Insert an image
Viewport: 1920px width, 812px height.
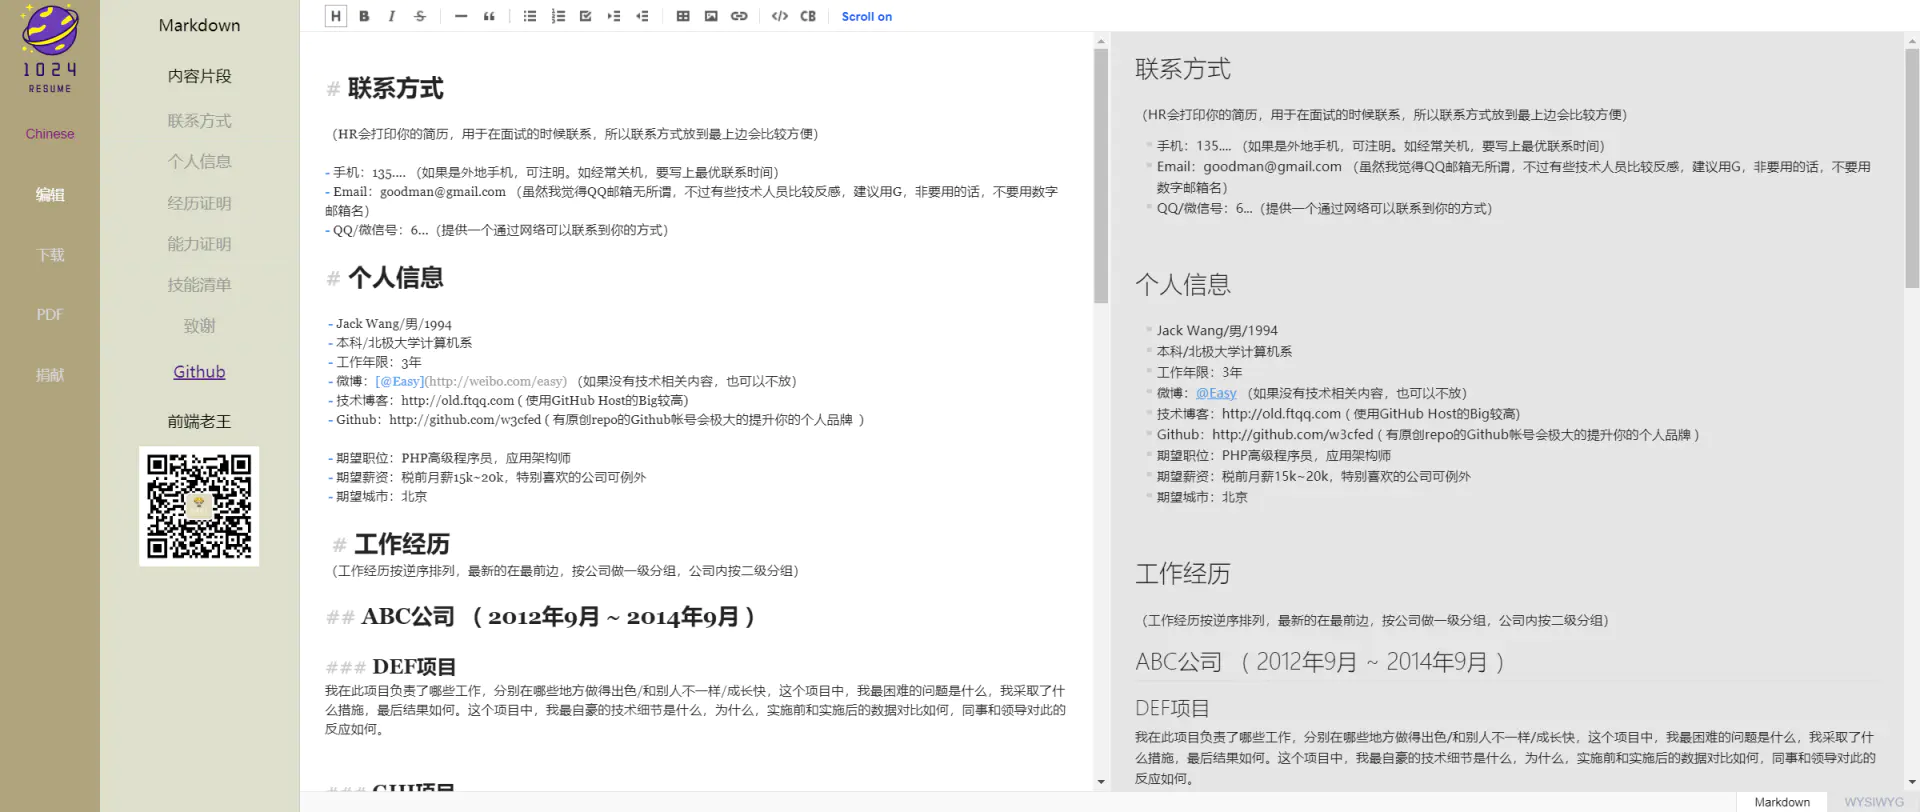[x=711, y=16]
